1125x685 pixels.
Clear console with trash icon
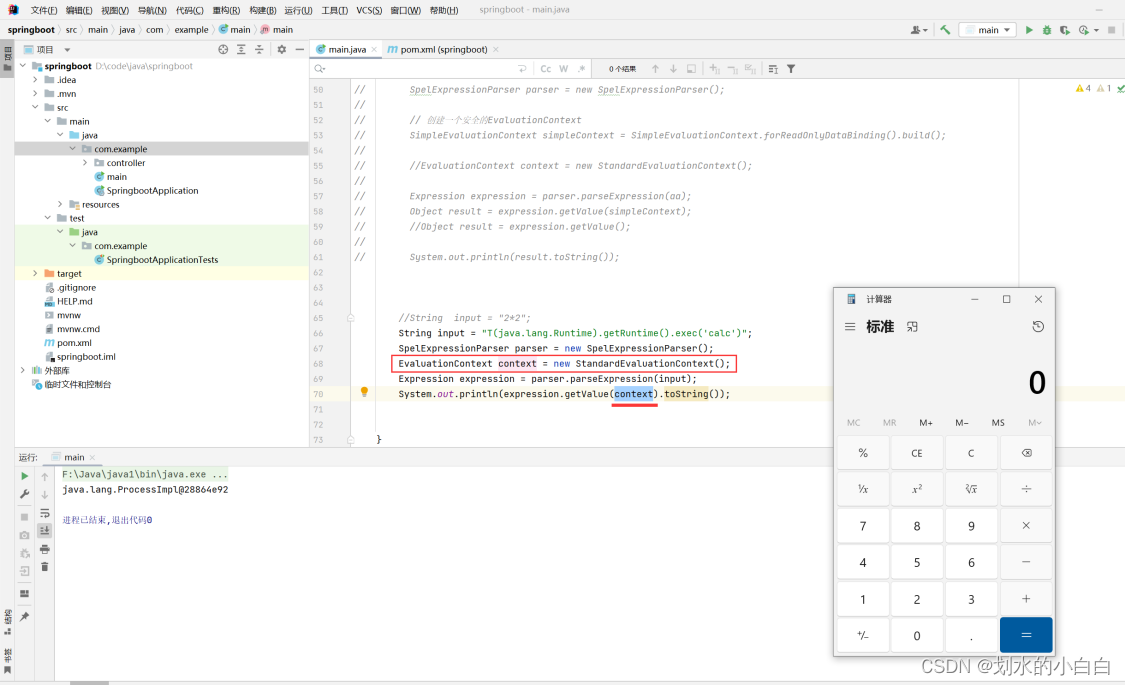coord(44,567)
